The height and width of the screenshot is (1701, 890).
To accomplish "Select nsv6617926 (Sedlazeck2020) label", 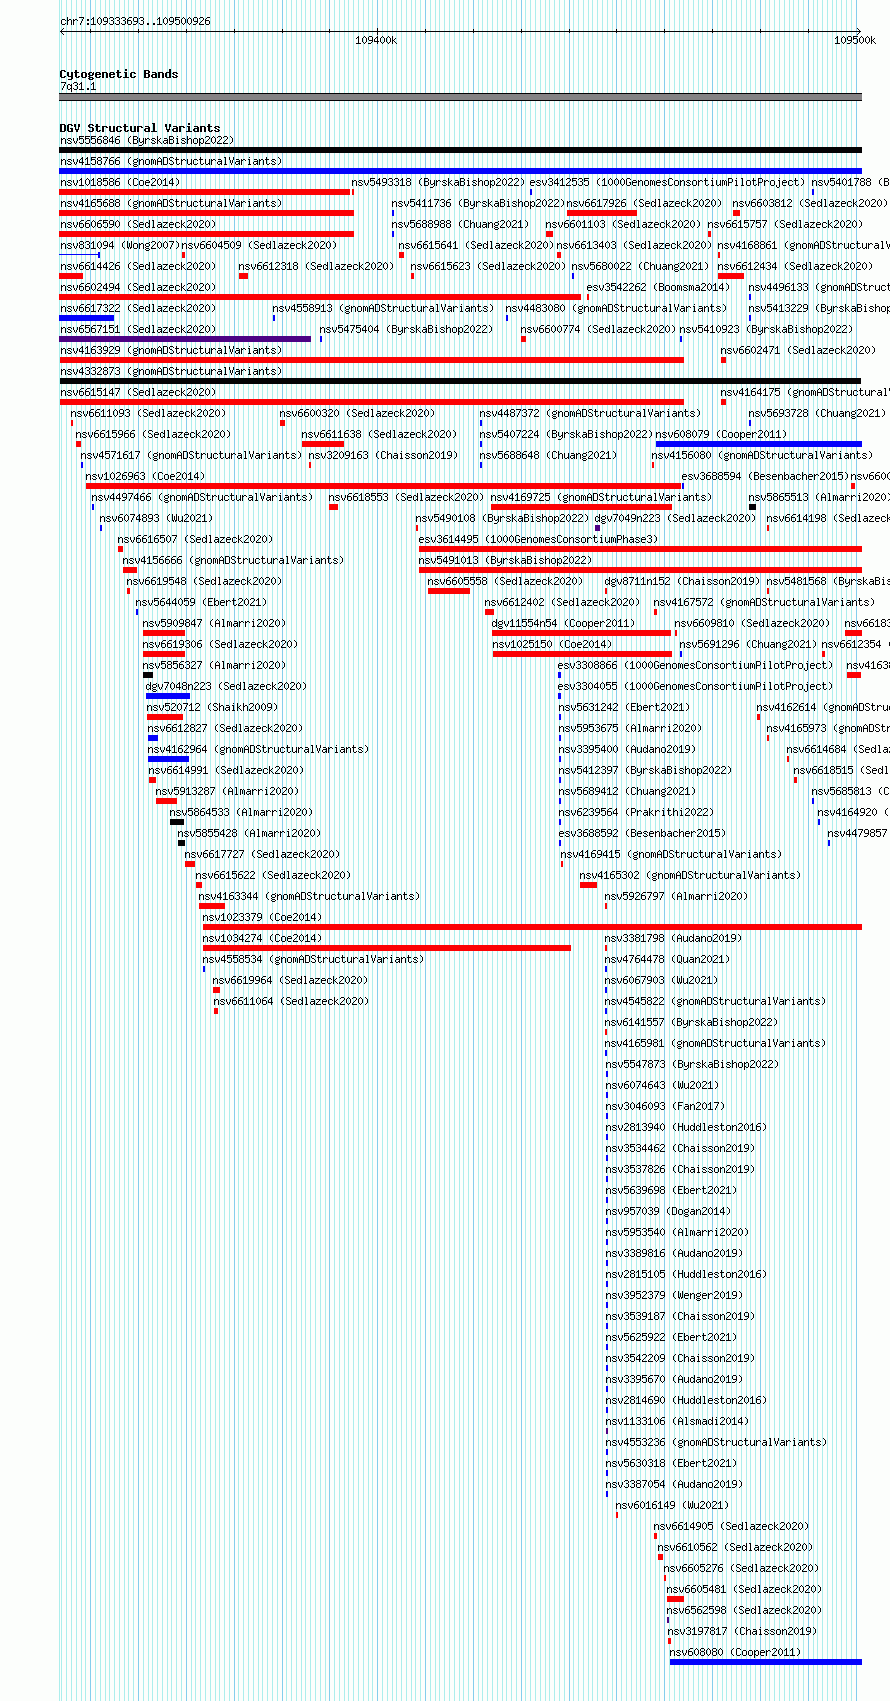I will [644, 204].
